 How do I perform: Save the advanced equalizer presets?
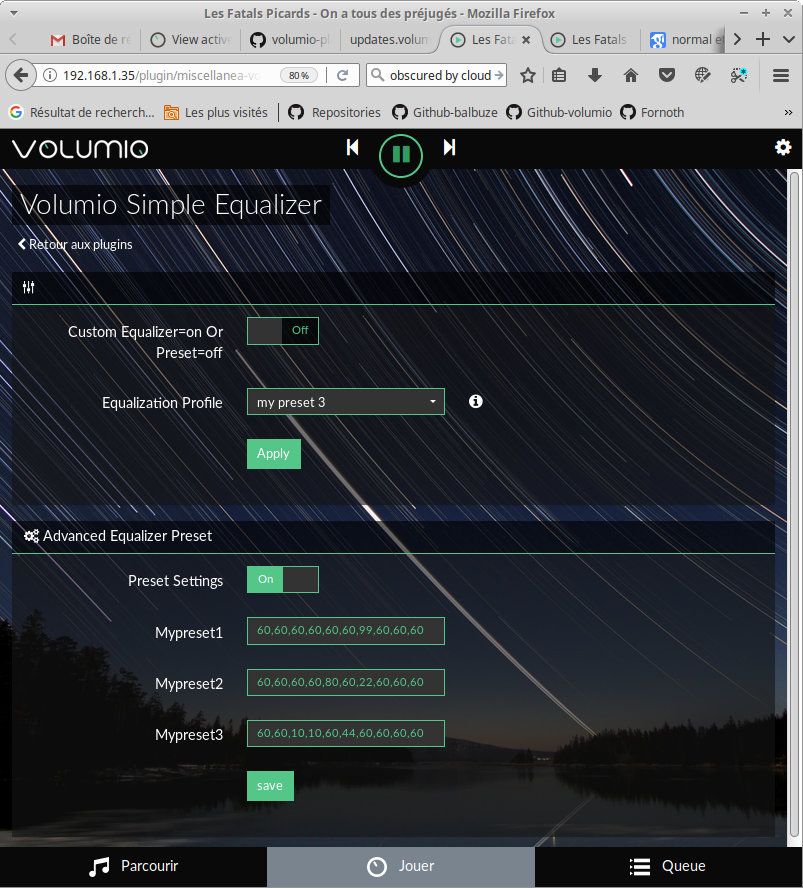tap(270, 785)
